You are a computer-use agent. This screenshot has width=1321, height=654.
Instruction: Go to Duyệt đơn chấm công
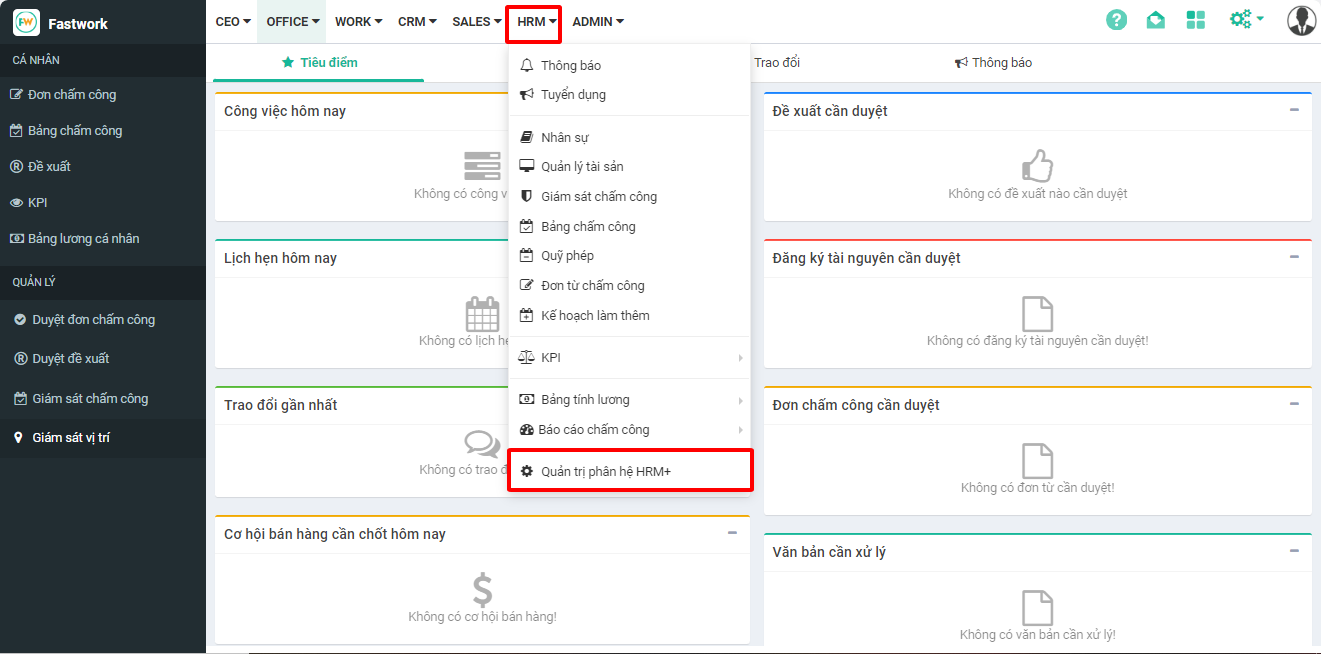pyautogui.click(x=93, y=320)
